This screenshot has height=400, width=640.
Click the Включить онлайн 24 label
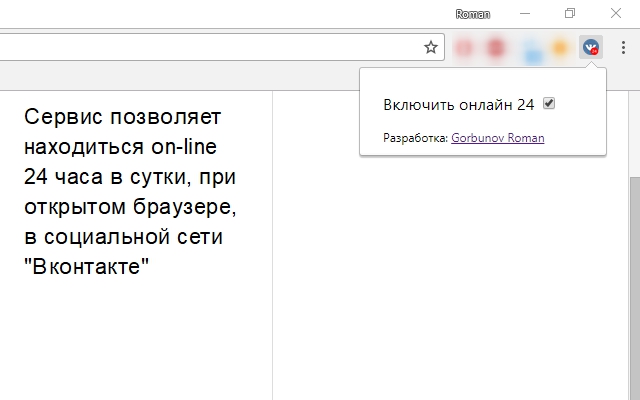click(459, 105)
